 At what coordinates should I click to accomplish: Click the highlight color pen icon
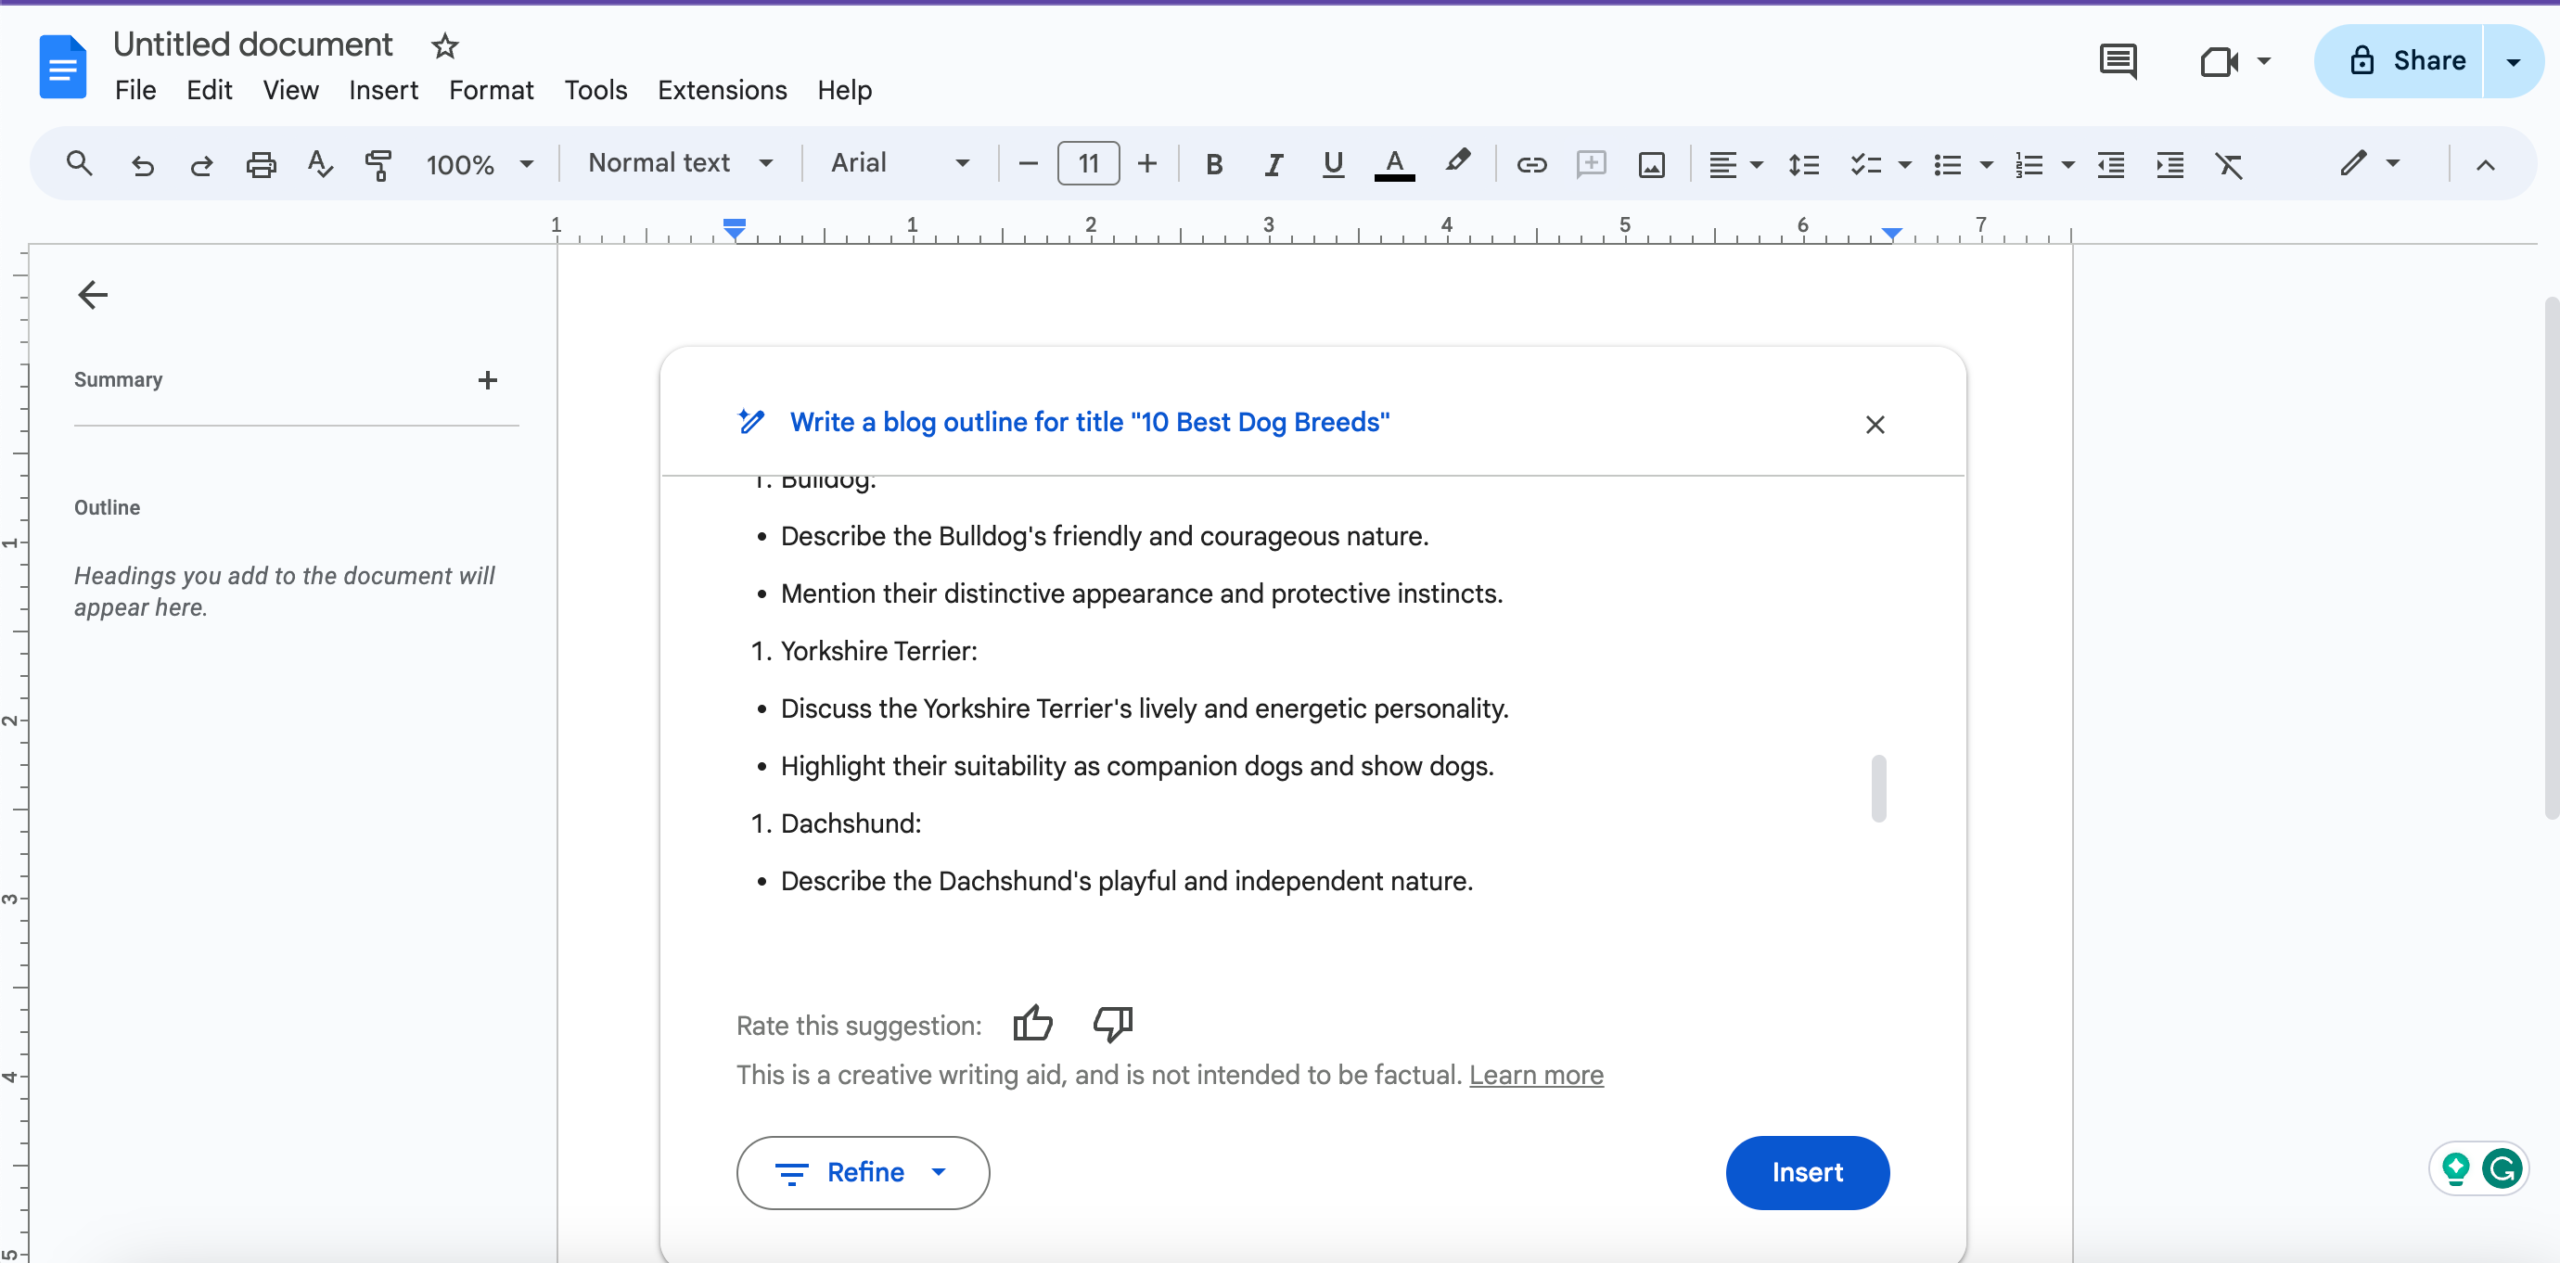point(1457,162)
